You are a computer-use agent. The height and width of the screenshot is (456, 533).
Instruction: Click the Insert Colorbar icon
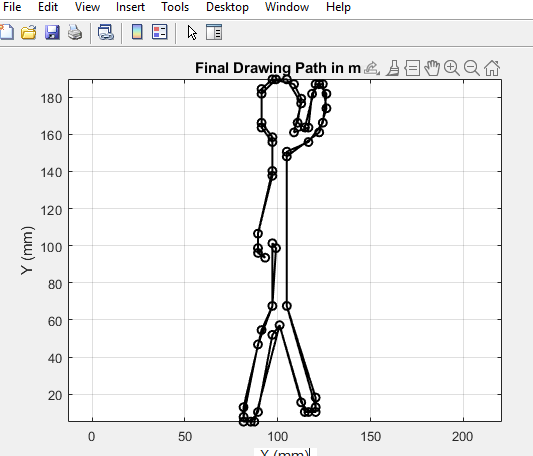[137, 32]
